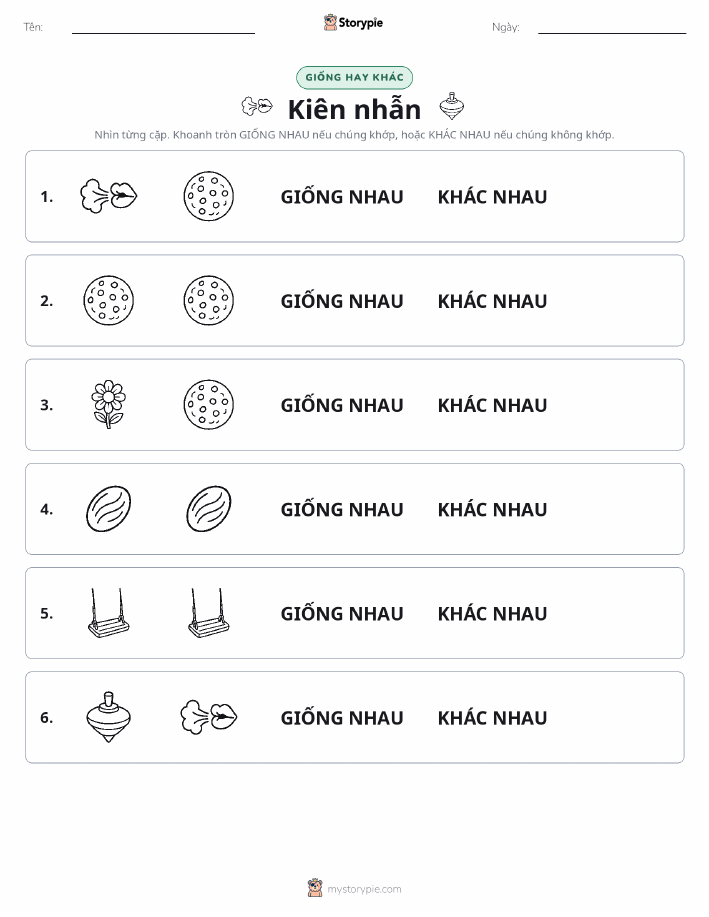Click the left cookie icon in row 2
The image size is (709, 917).
coord(108,301)
